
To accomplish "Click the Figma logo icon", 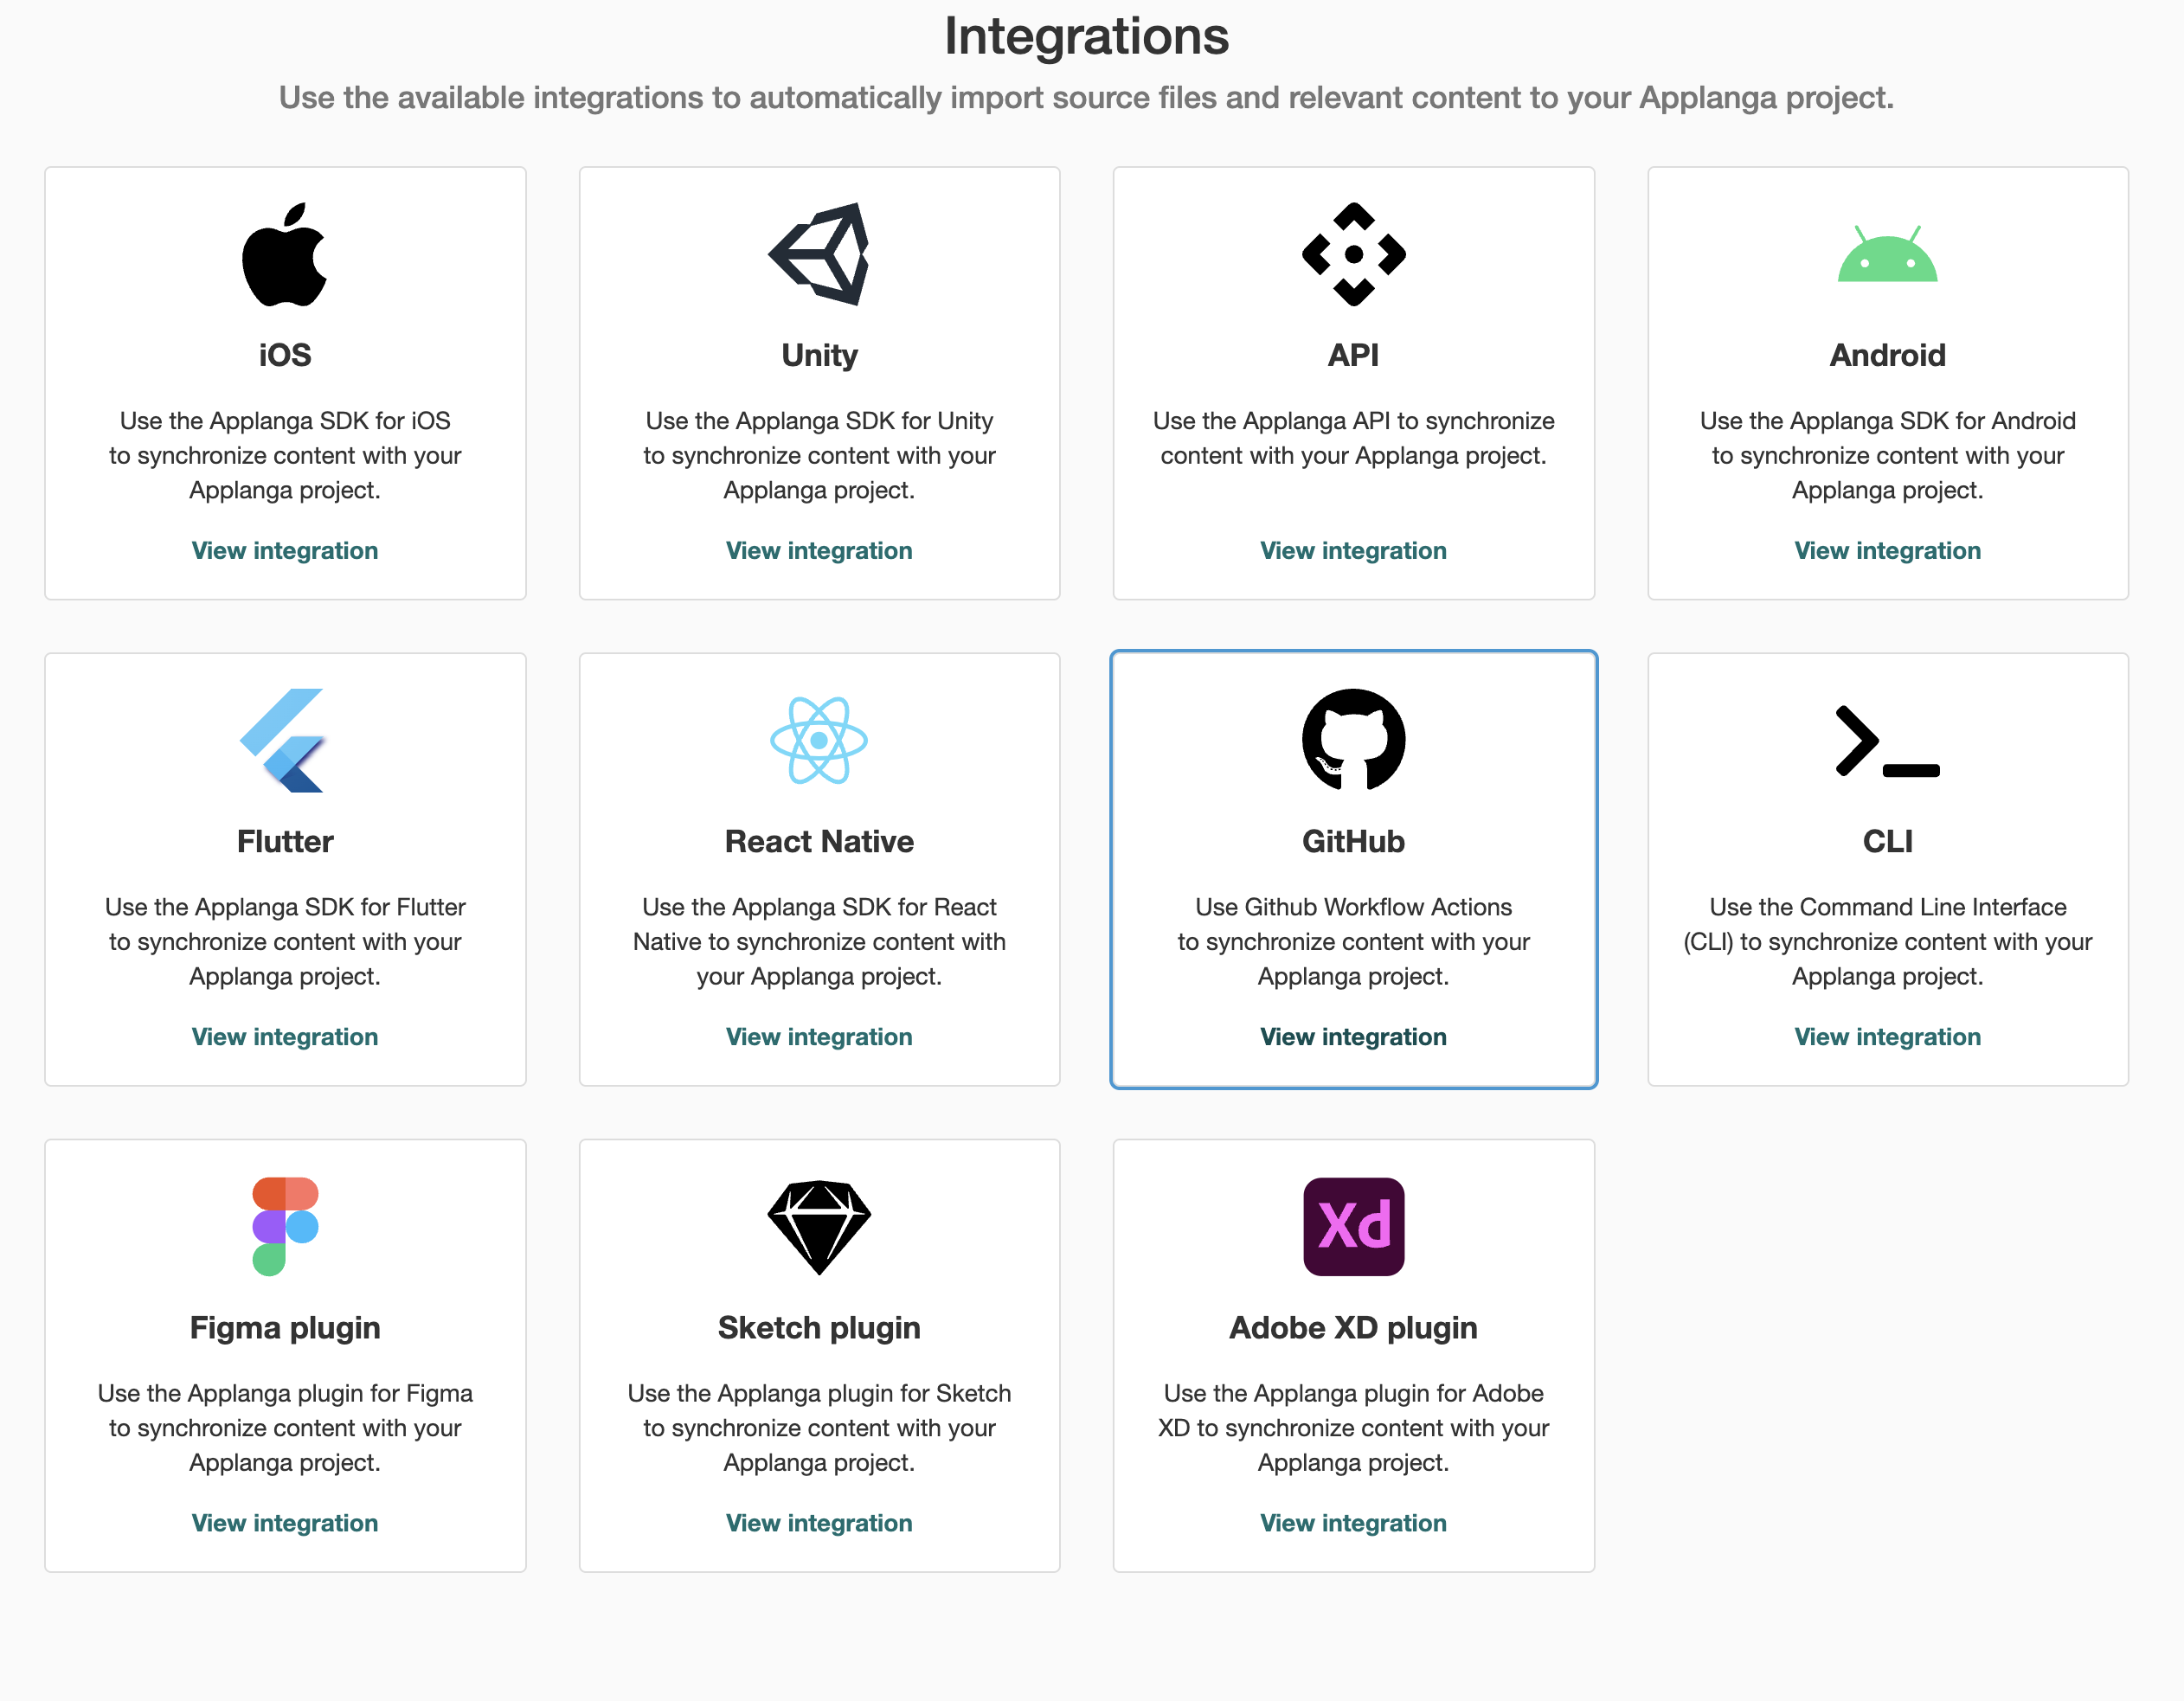I will 285,1226.
